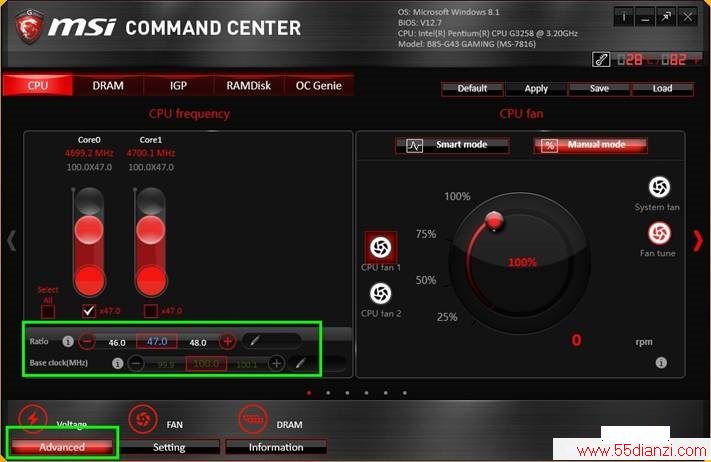This screenshot has width=711, height=462.
Task: Go to next page with right arrow
Action: (698, 240)
